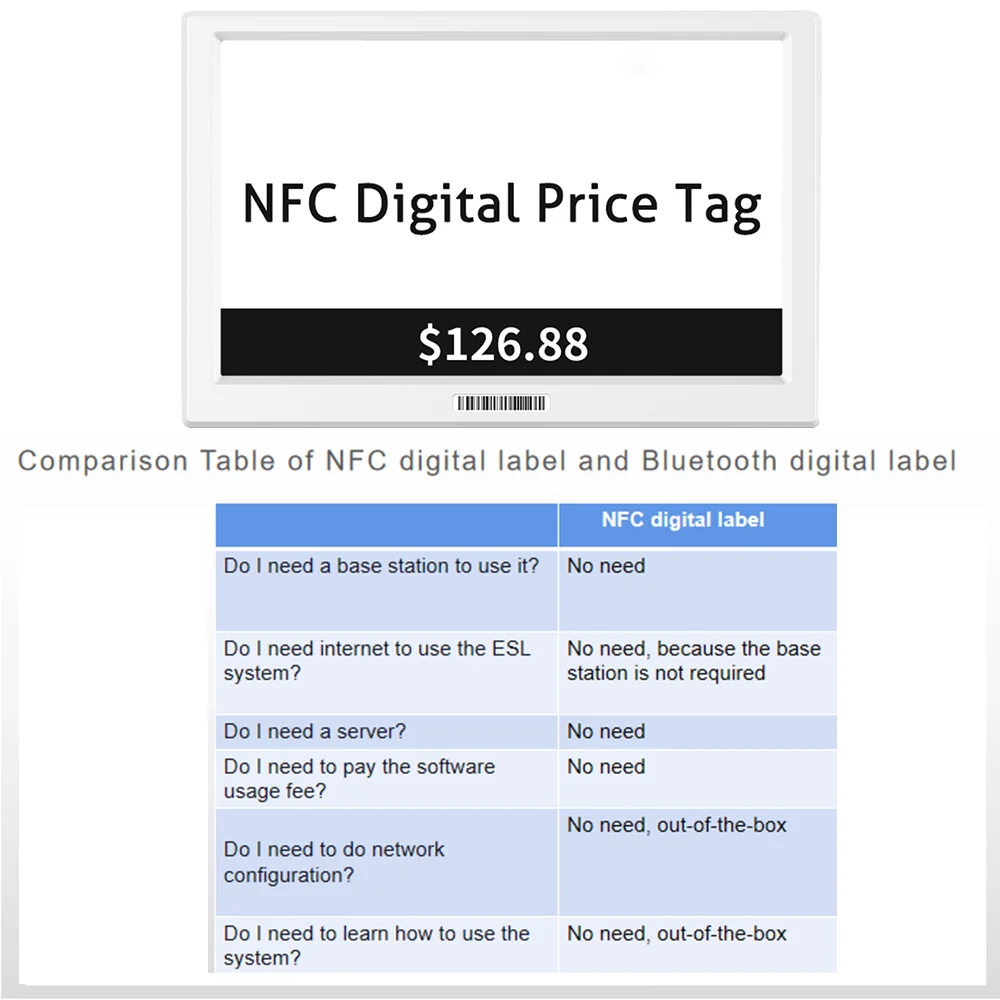
Task: Select the "Do I need a server?" cell
Action: point(316,731)
